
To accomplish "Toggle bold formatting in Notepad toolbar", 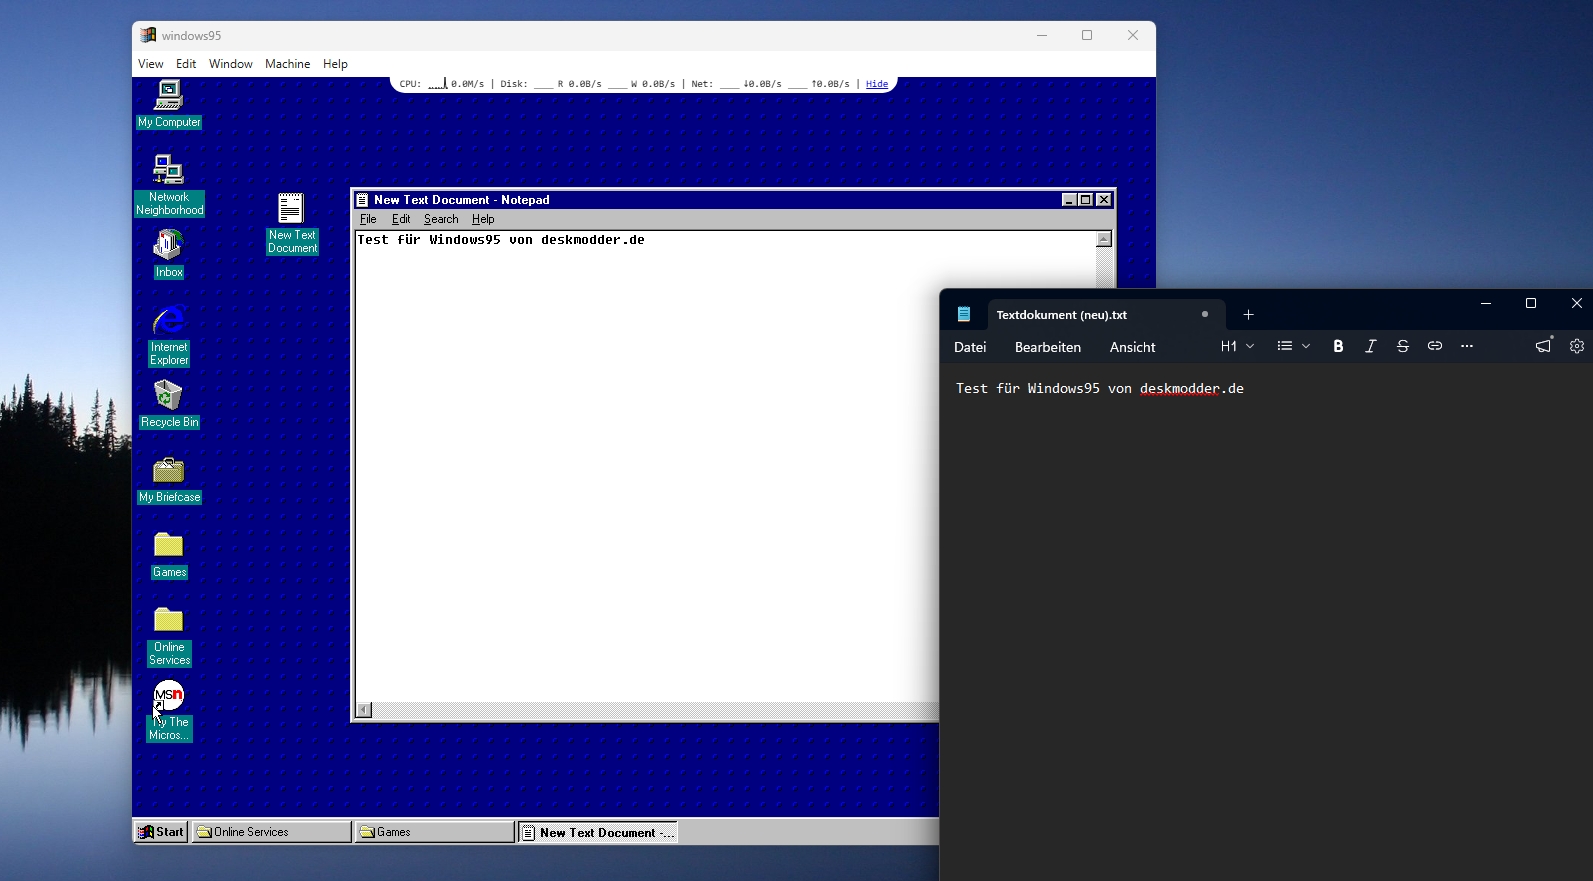I will point(1338,346).
